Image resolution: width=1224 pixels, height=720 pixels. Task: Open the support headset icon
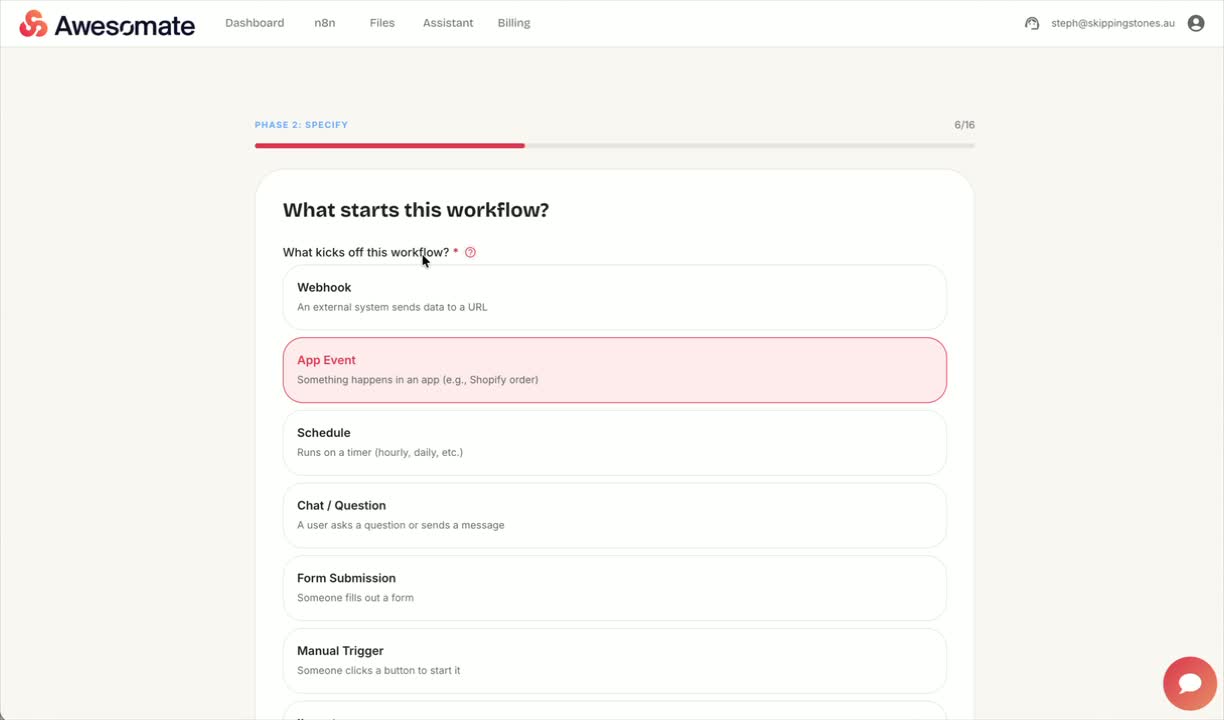pos(1032,23)
